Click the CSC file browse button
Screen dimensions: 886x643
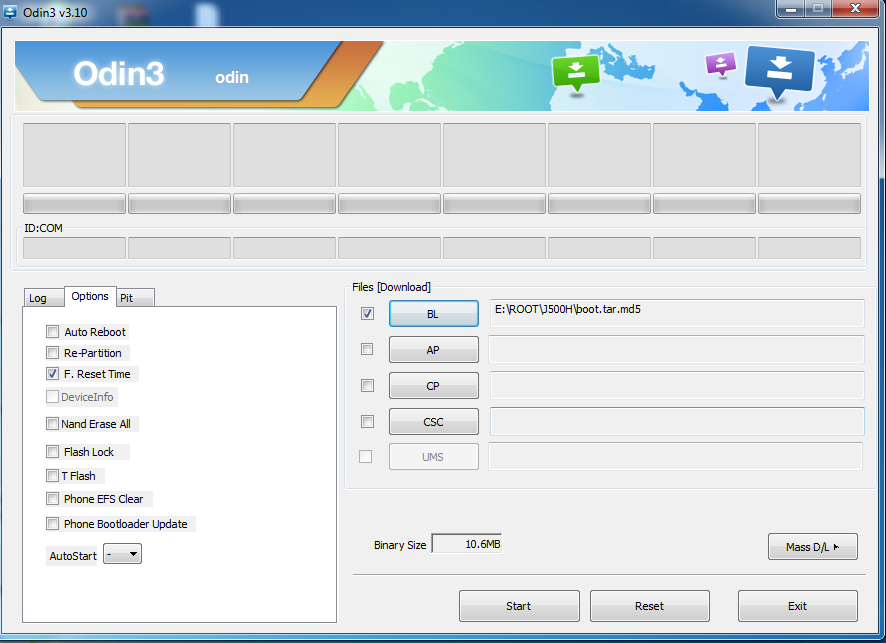(433, 422)
